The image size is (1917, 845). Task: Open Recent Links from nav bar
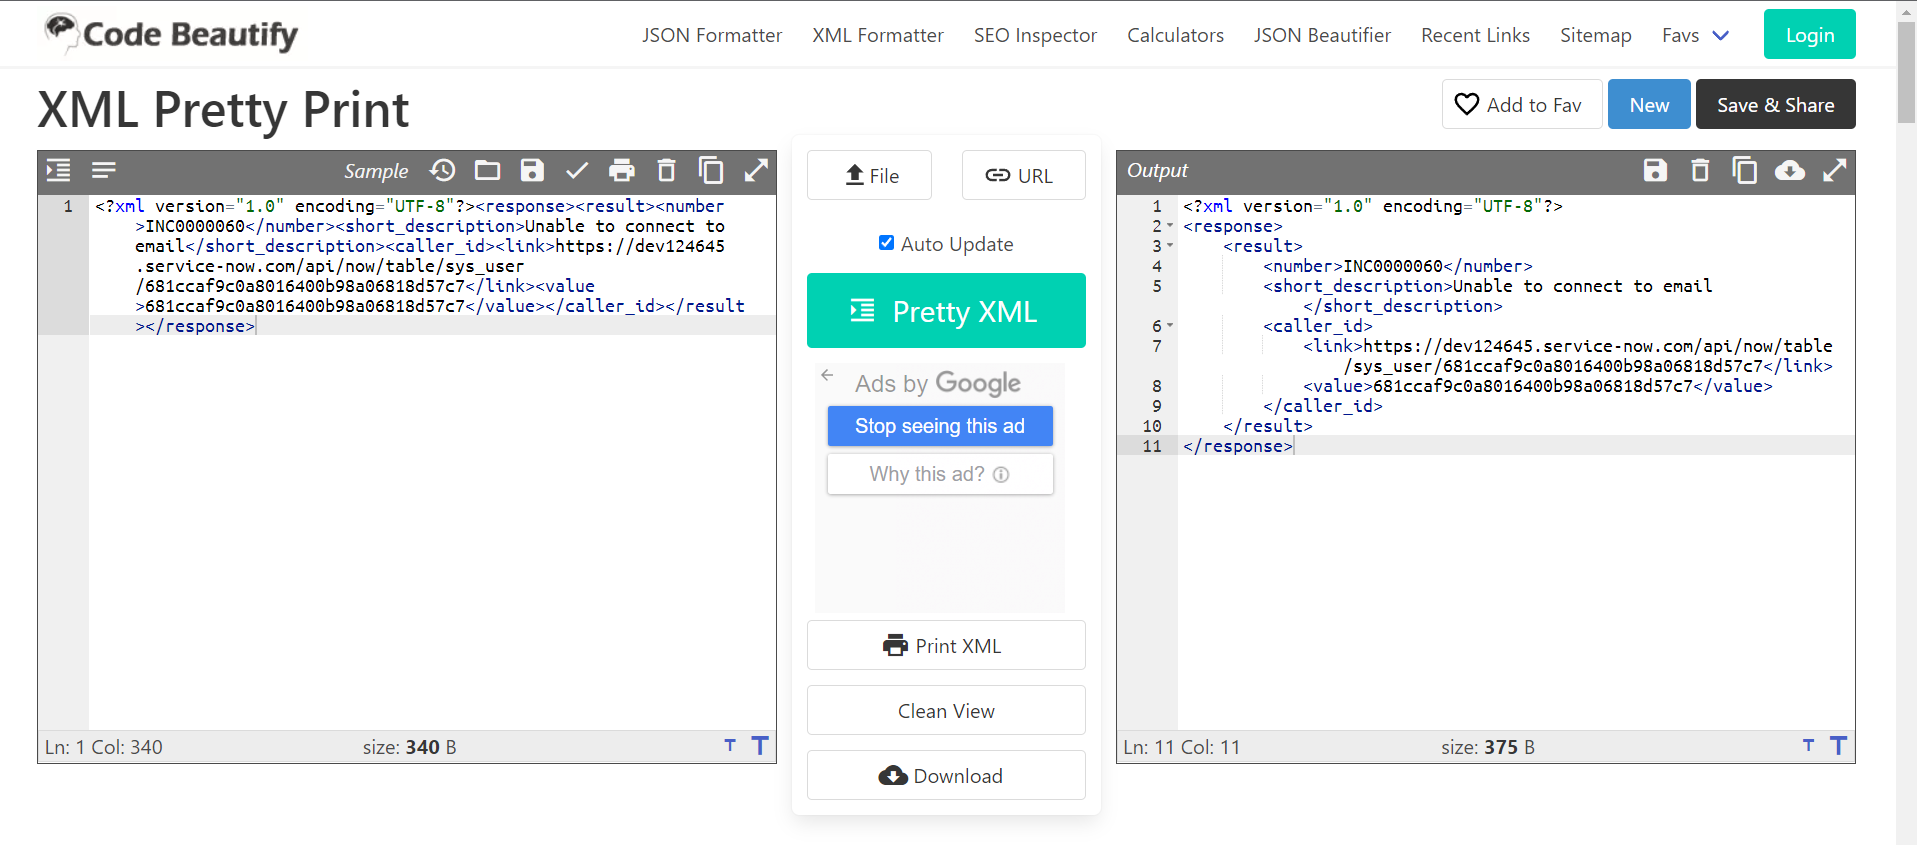click(x=1475, y=35)
